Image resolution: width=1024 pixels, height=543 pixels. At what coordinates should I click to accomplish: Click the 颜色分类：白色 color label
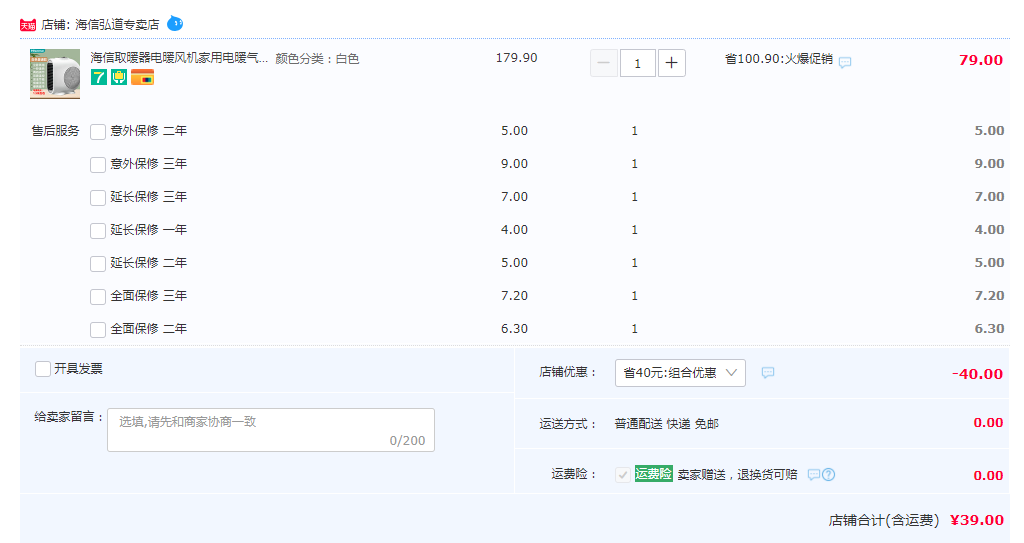click(x=317, y=59)
